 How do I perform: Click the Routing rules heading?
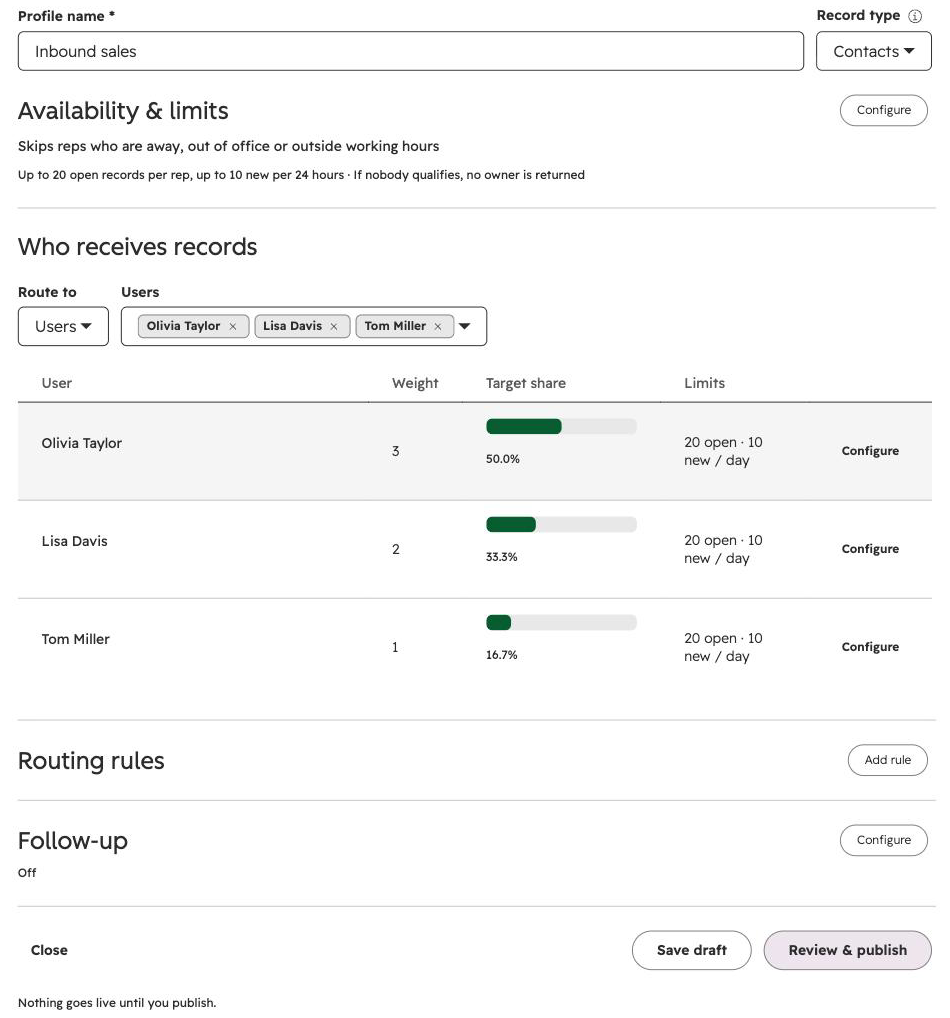(91, 761)
